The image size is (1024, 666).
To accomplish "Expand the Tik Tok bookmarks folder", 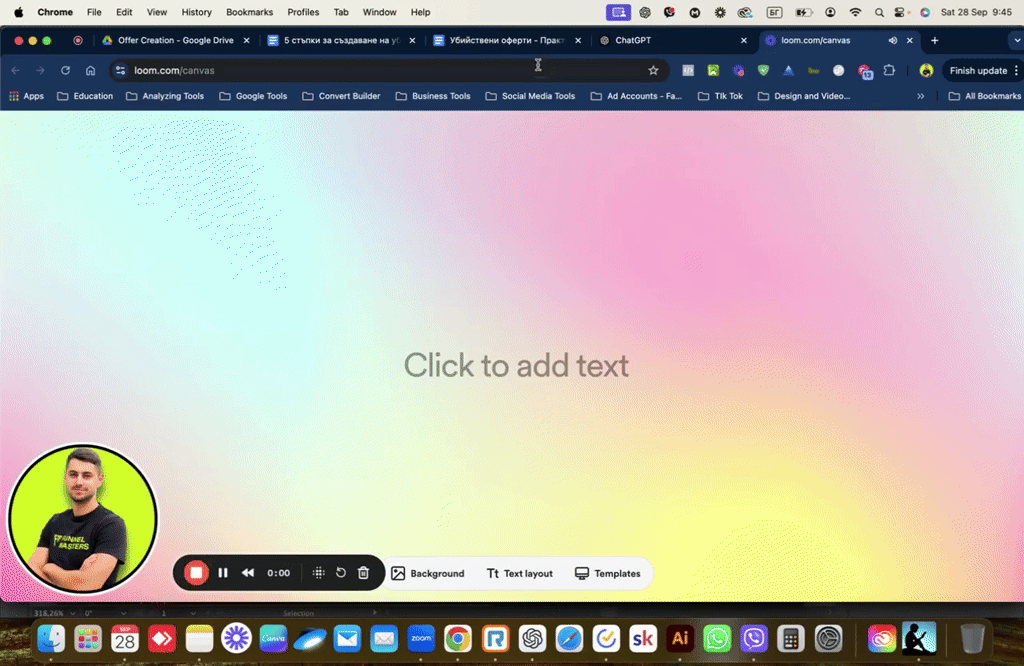I will click(x=720, y=96).
